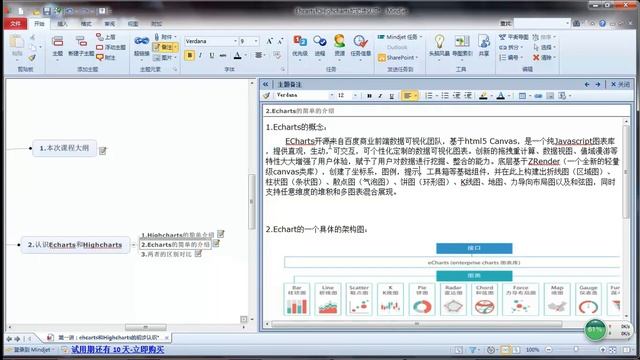Click the insert table icon in notes toolbar
The height and width of the screenshot is (360, 640).
coord(522,96)
